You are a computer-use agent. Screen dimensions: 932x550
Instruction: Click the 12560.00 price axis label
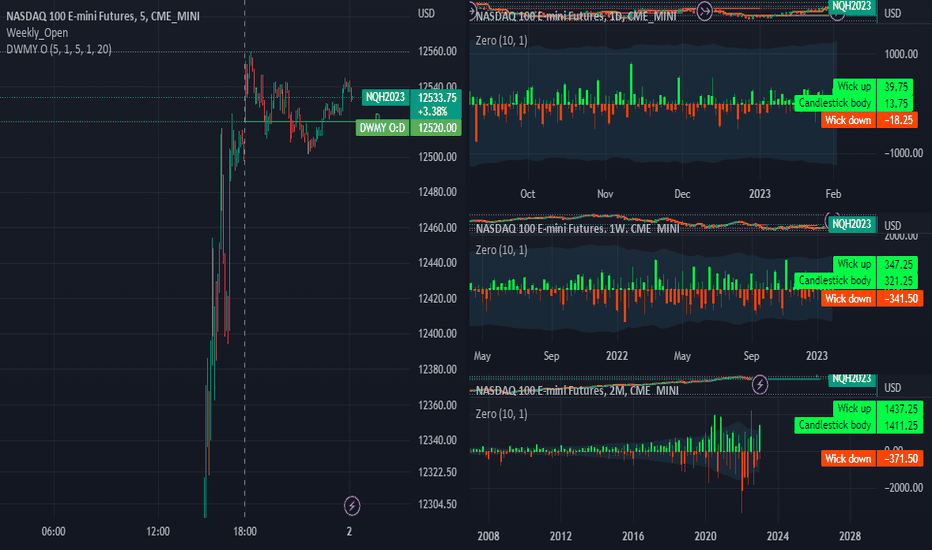click(x=437, y=51)
